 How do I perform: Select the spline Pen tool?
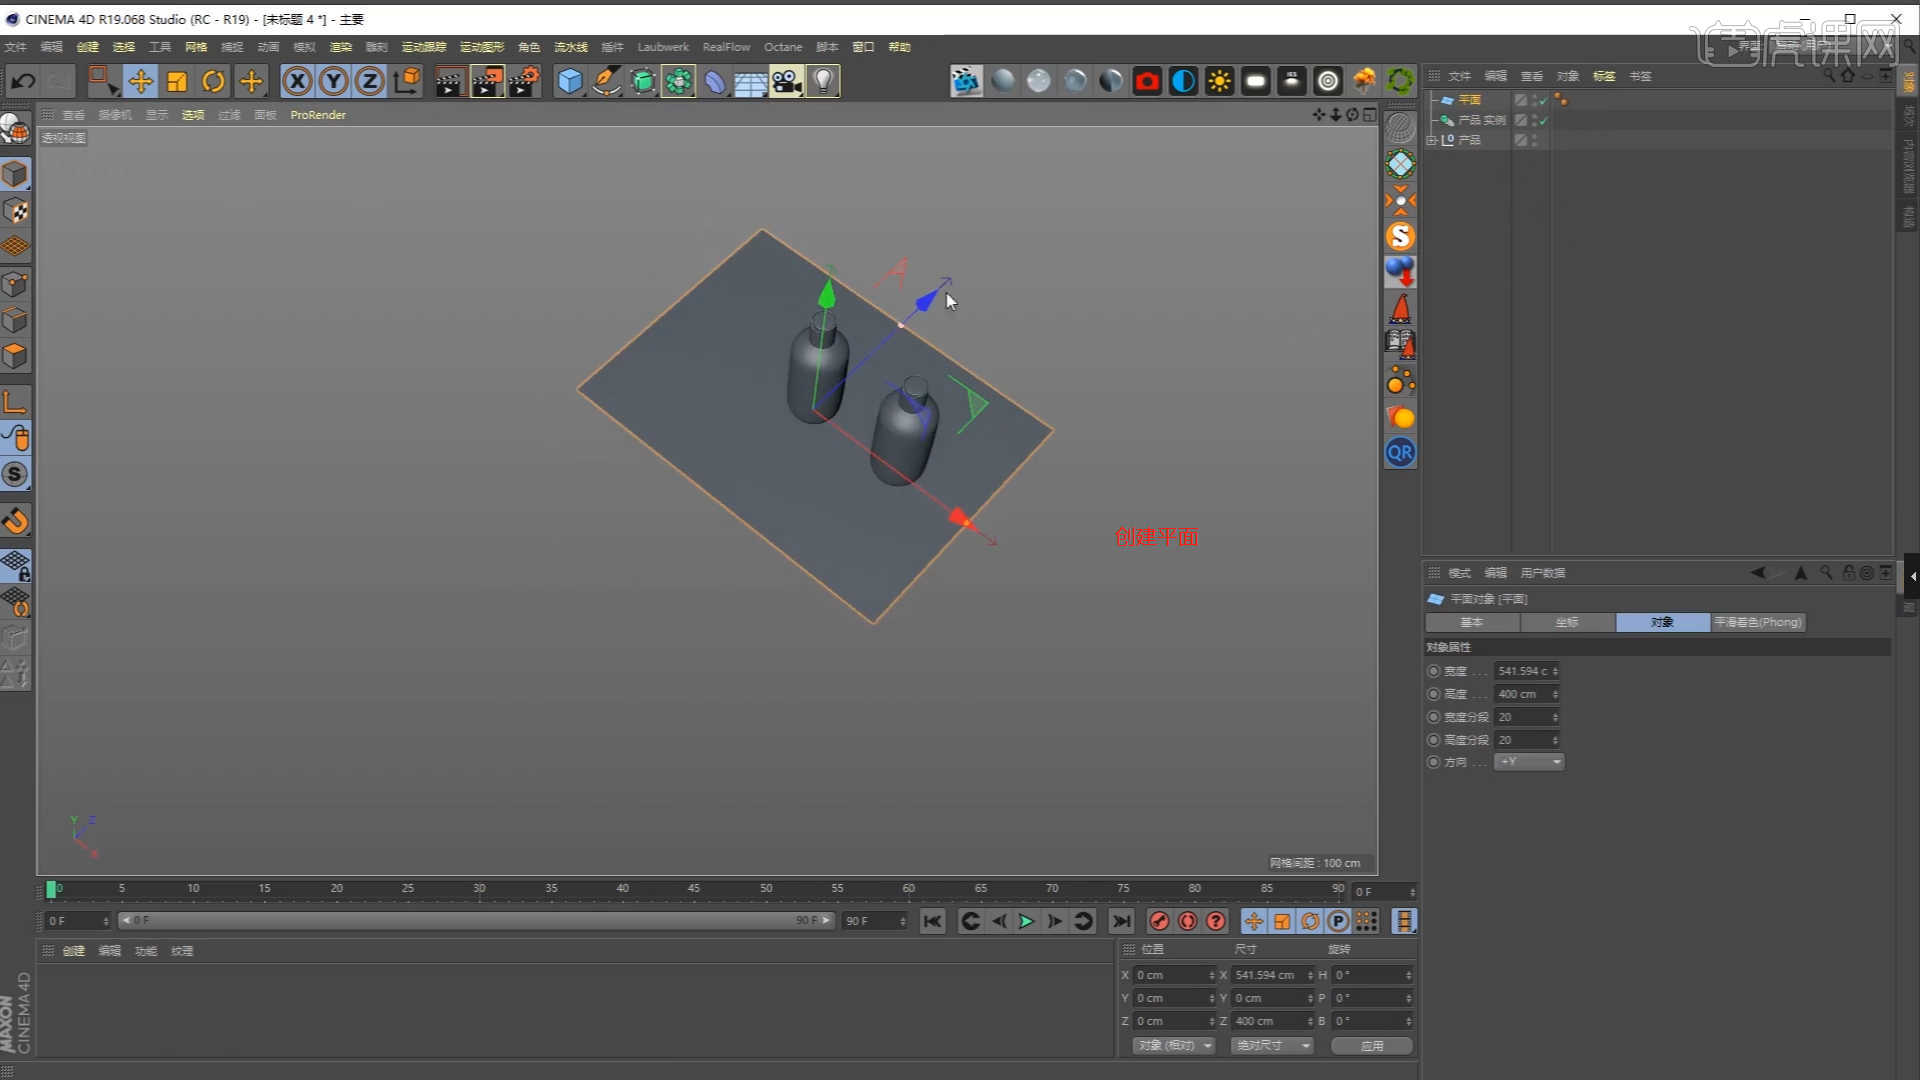(x=606, y=81)
